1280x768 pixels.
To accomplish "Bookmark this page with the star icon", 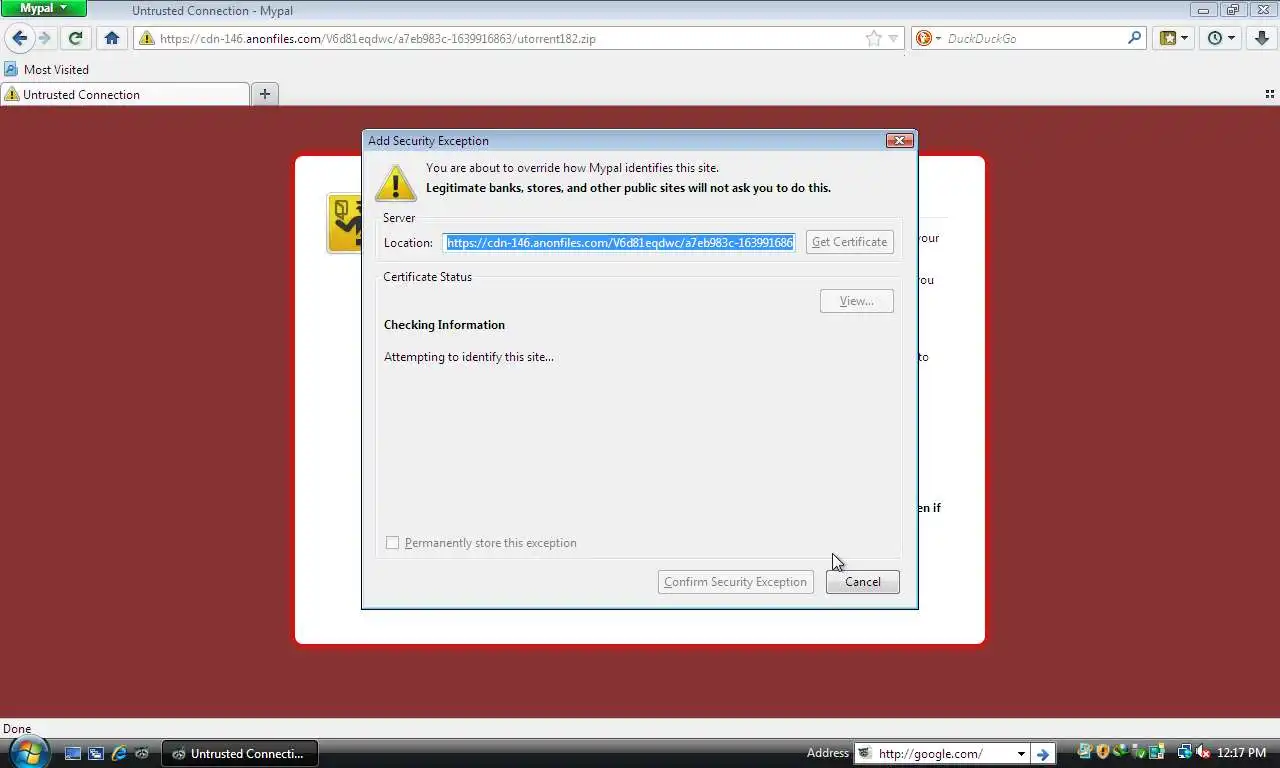I will (874, 38).
